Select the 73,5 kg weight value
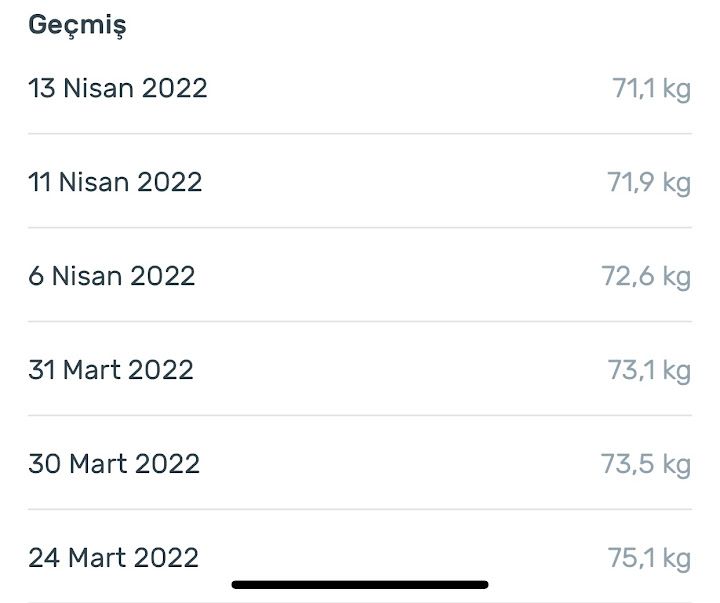Image resolution: width=720 pixels, height=603 pixels. (646, 464)
